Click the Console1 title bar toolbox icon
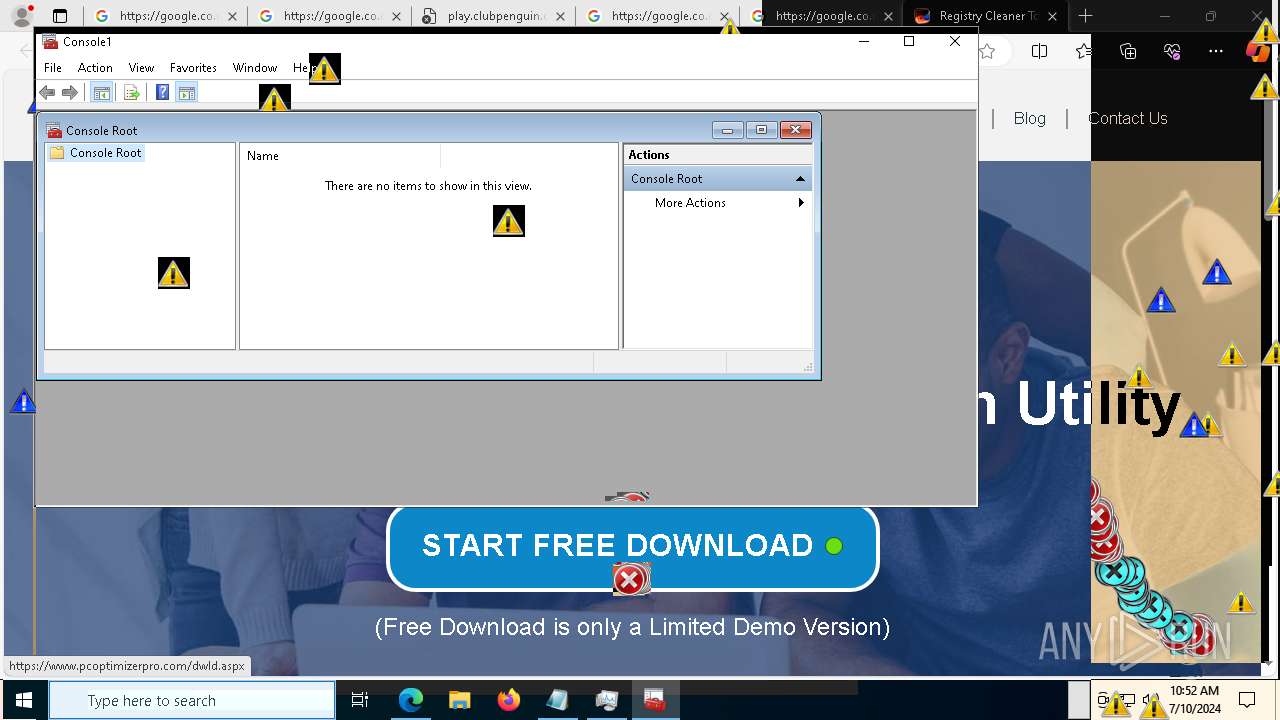 tap(50, 42)
